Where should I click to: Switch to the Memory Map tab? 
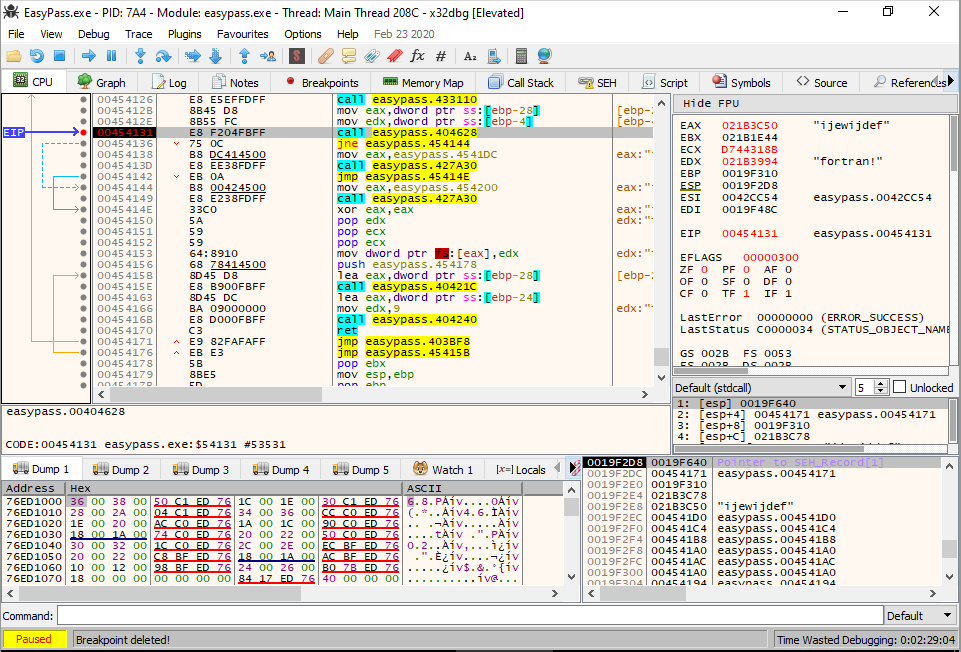click(x=422, y=82)
